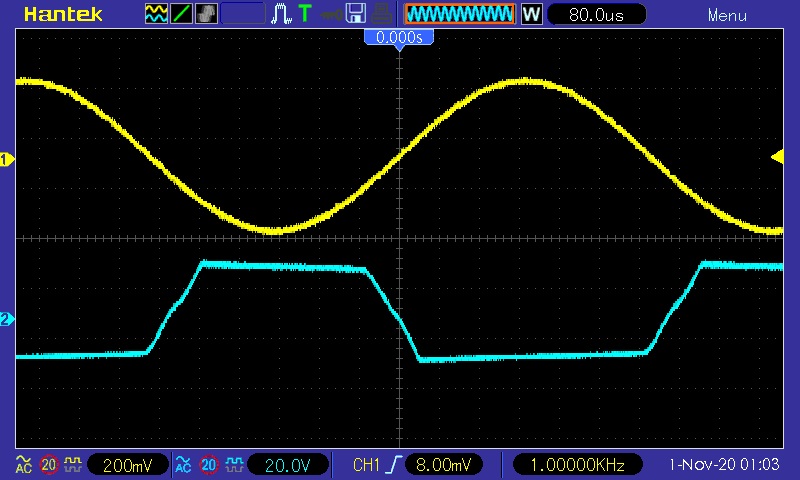Click the yellow trigger level arrow on right edge

pos(776,155)
